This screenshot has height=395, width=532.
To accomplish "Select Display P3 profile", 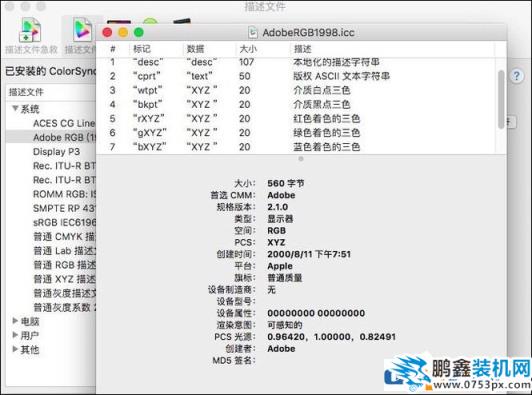I will (x=56, y=151).
